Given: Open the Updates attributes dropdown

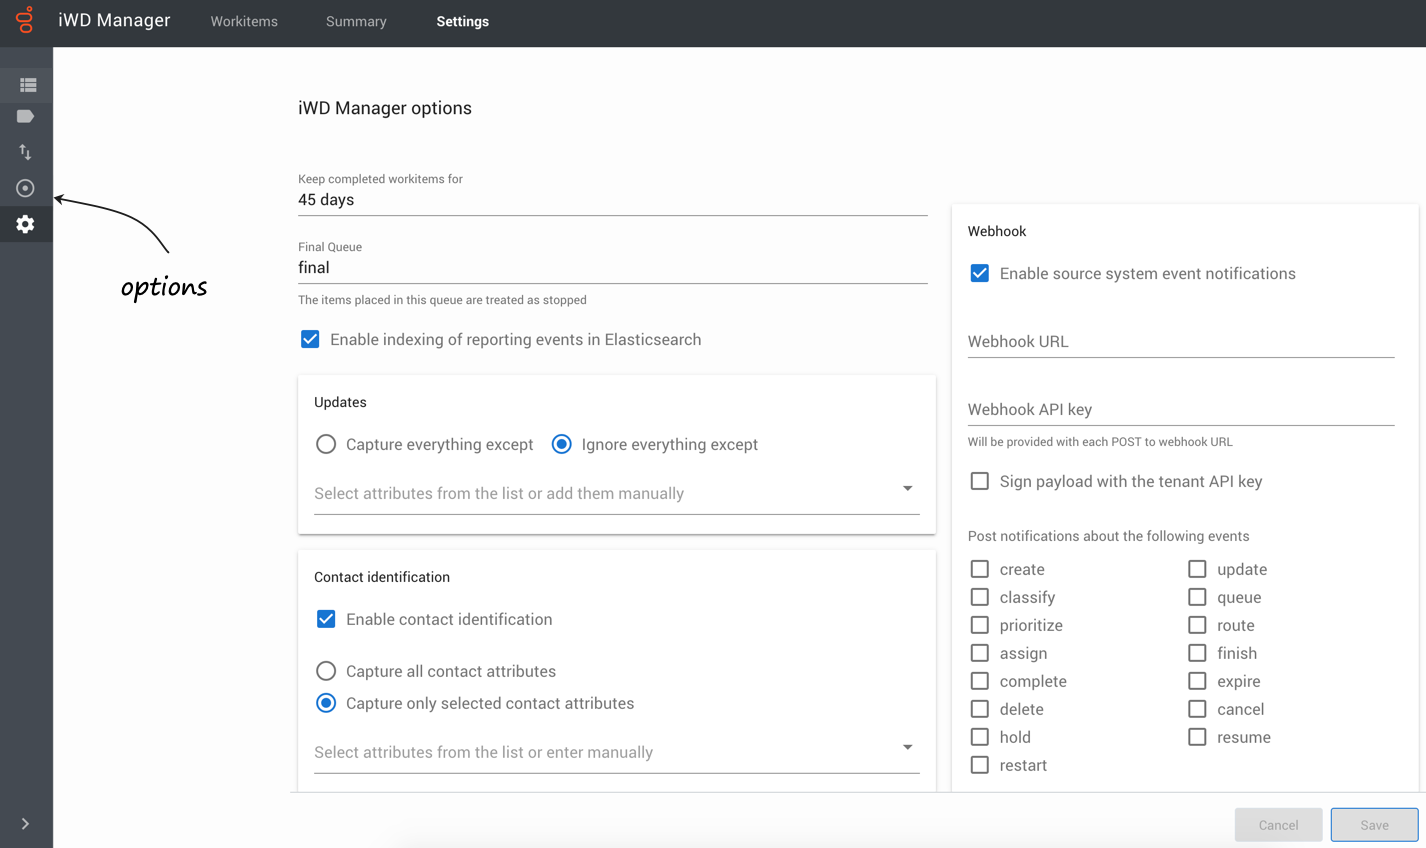Looking at the screenshot, I should (x=907, y=489).
